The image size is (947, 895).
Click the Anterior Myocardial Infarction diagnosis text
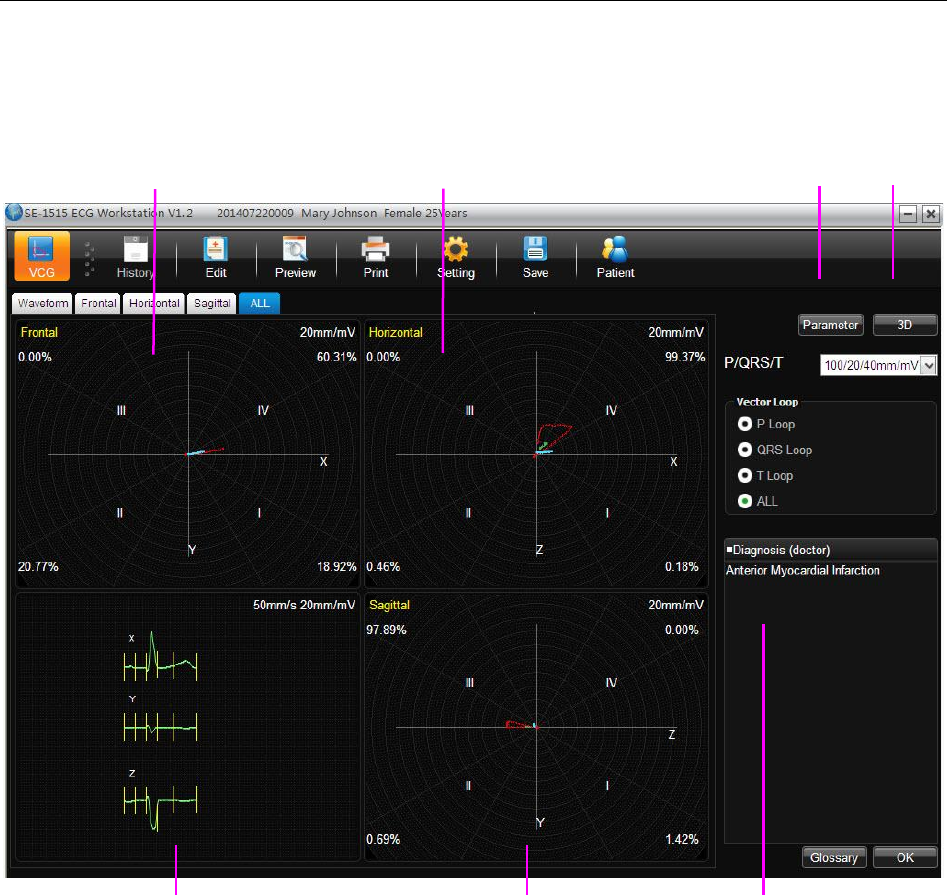click(x=803, y=571)
